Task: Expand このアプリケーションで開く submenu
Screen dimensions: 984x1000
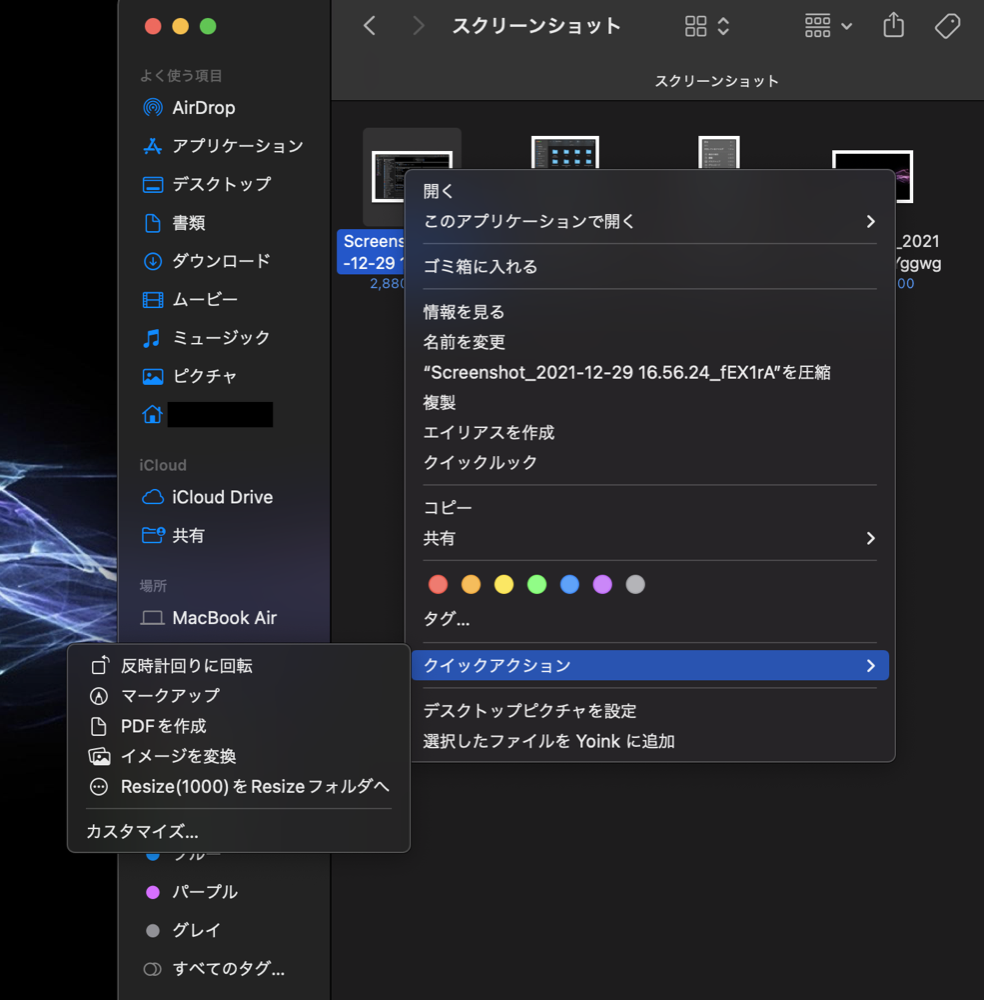Action: coord(650,221)
